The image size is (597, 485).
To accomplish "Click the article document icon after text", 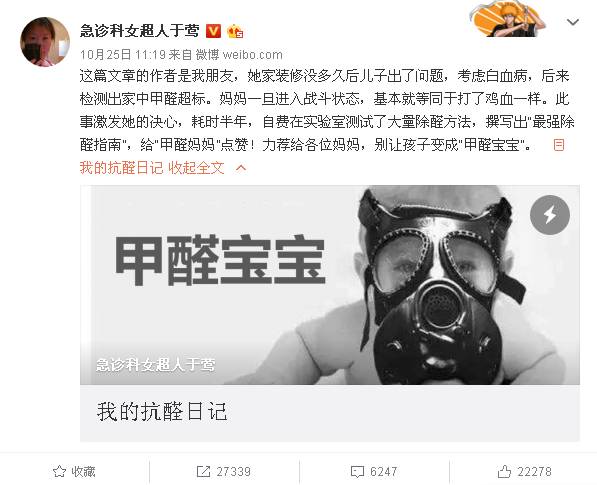I will (559, 145).
